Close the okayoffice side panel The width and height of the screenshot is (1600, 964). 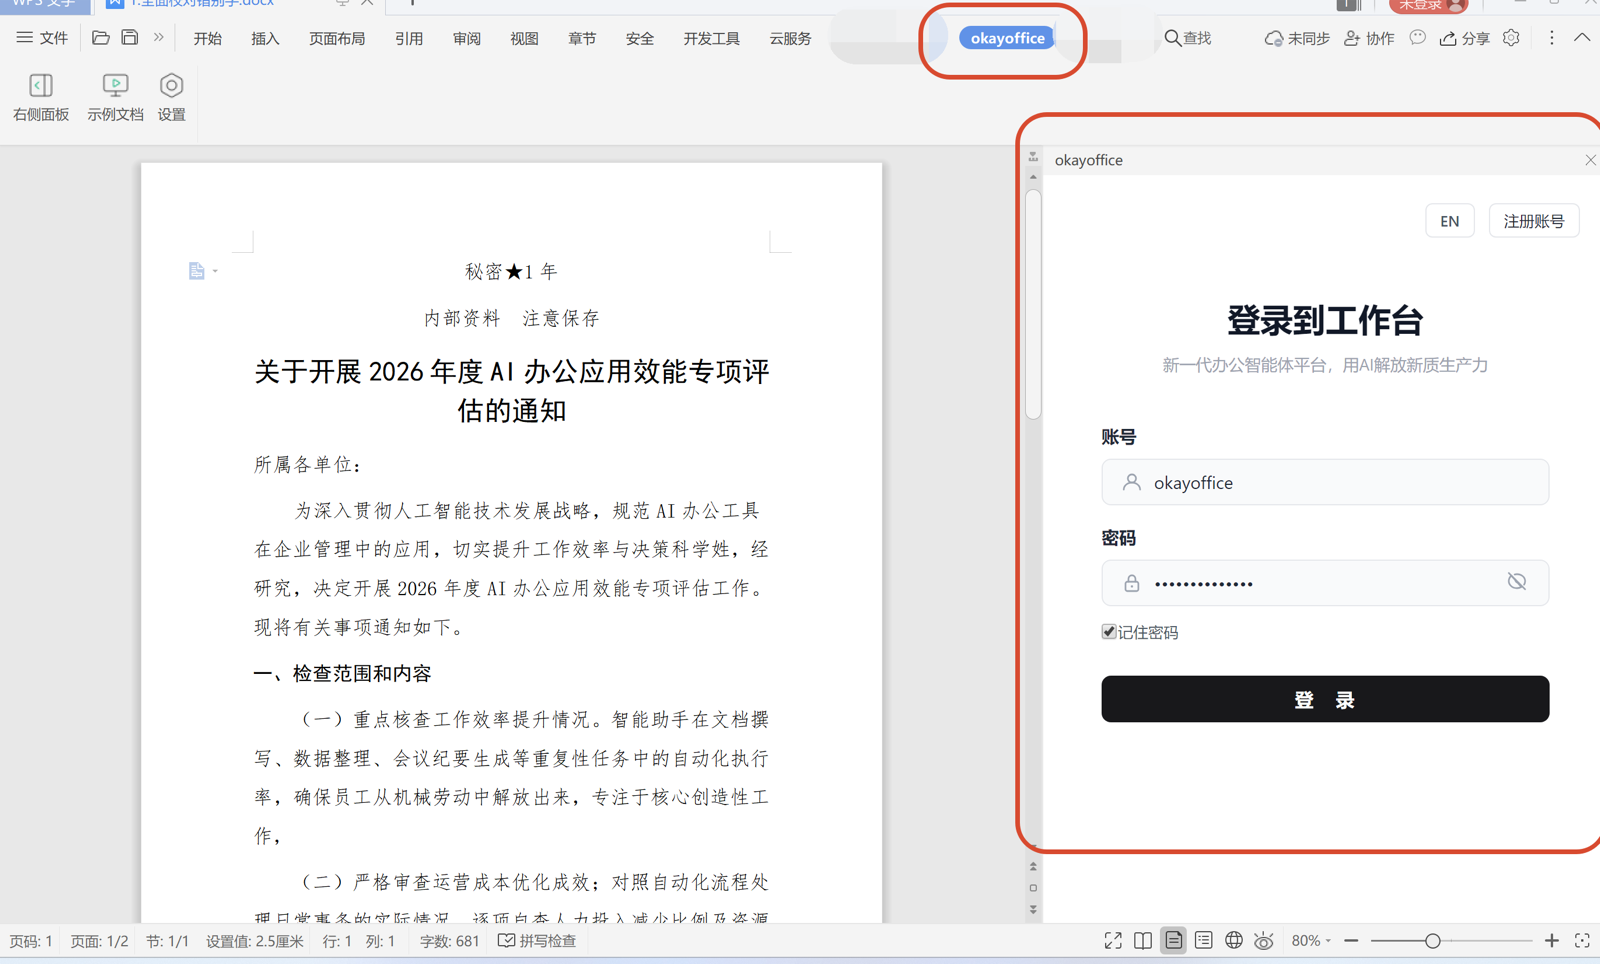tap(1590, 160)
